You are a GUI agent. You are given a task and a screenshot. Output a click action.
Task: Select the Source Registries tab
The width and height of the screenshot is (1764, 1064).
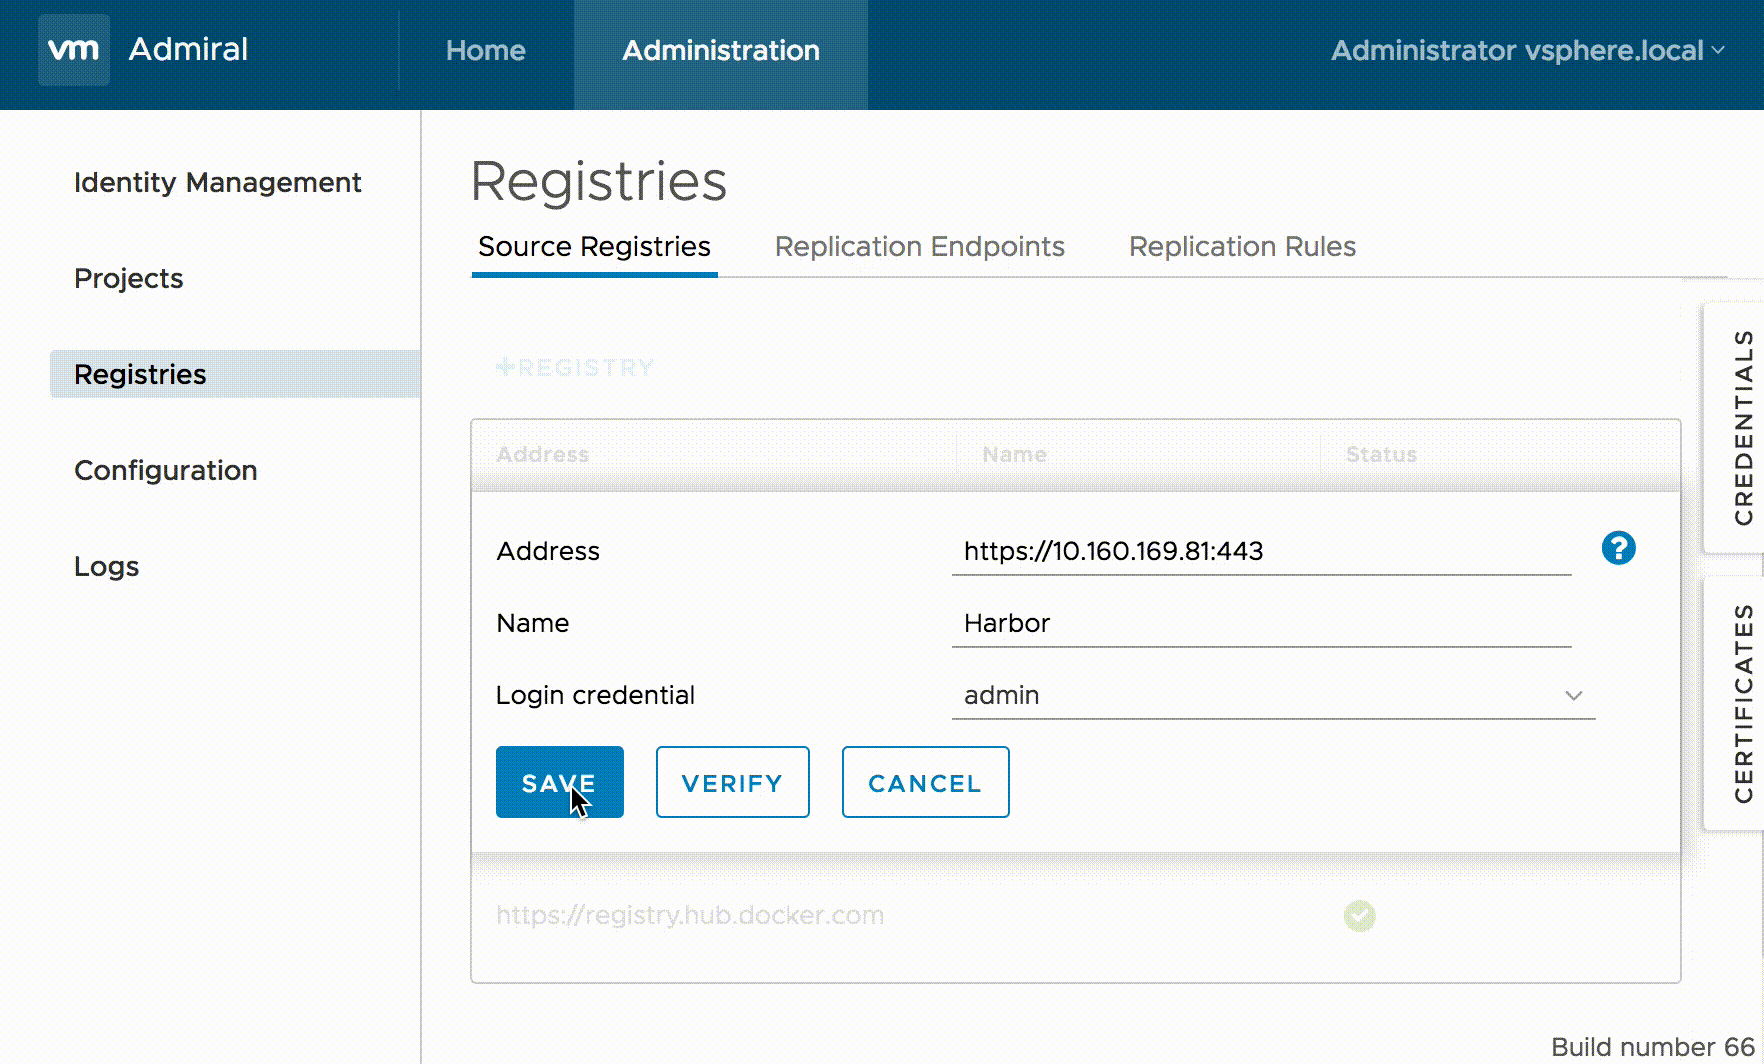coord(594,247)
